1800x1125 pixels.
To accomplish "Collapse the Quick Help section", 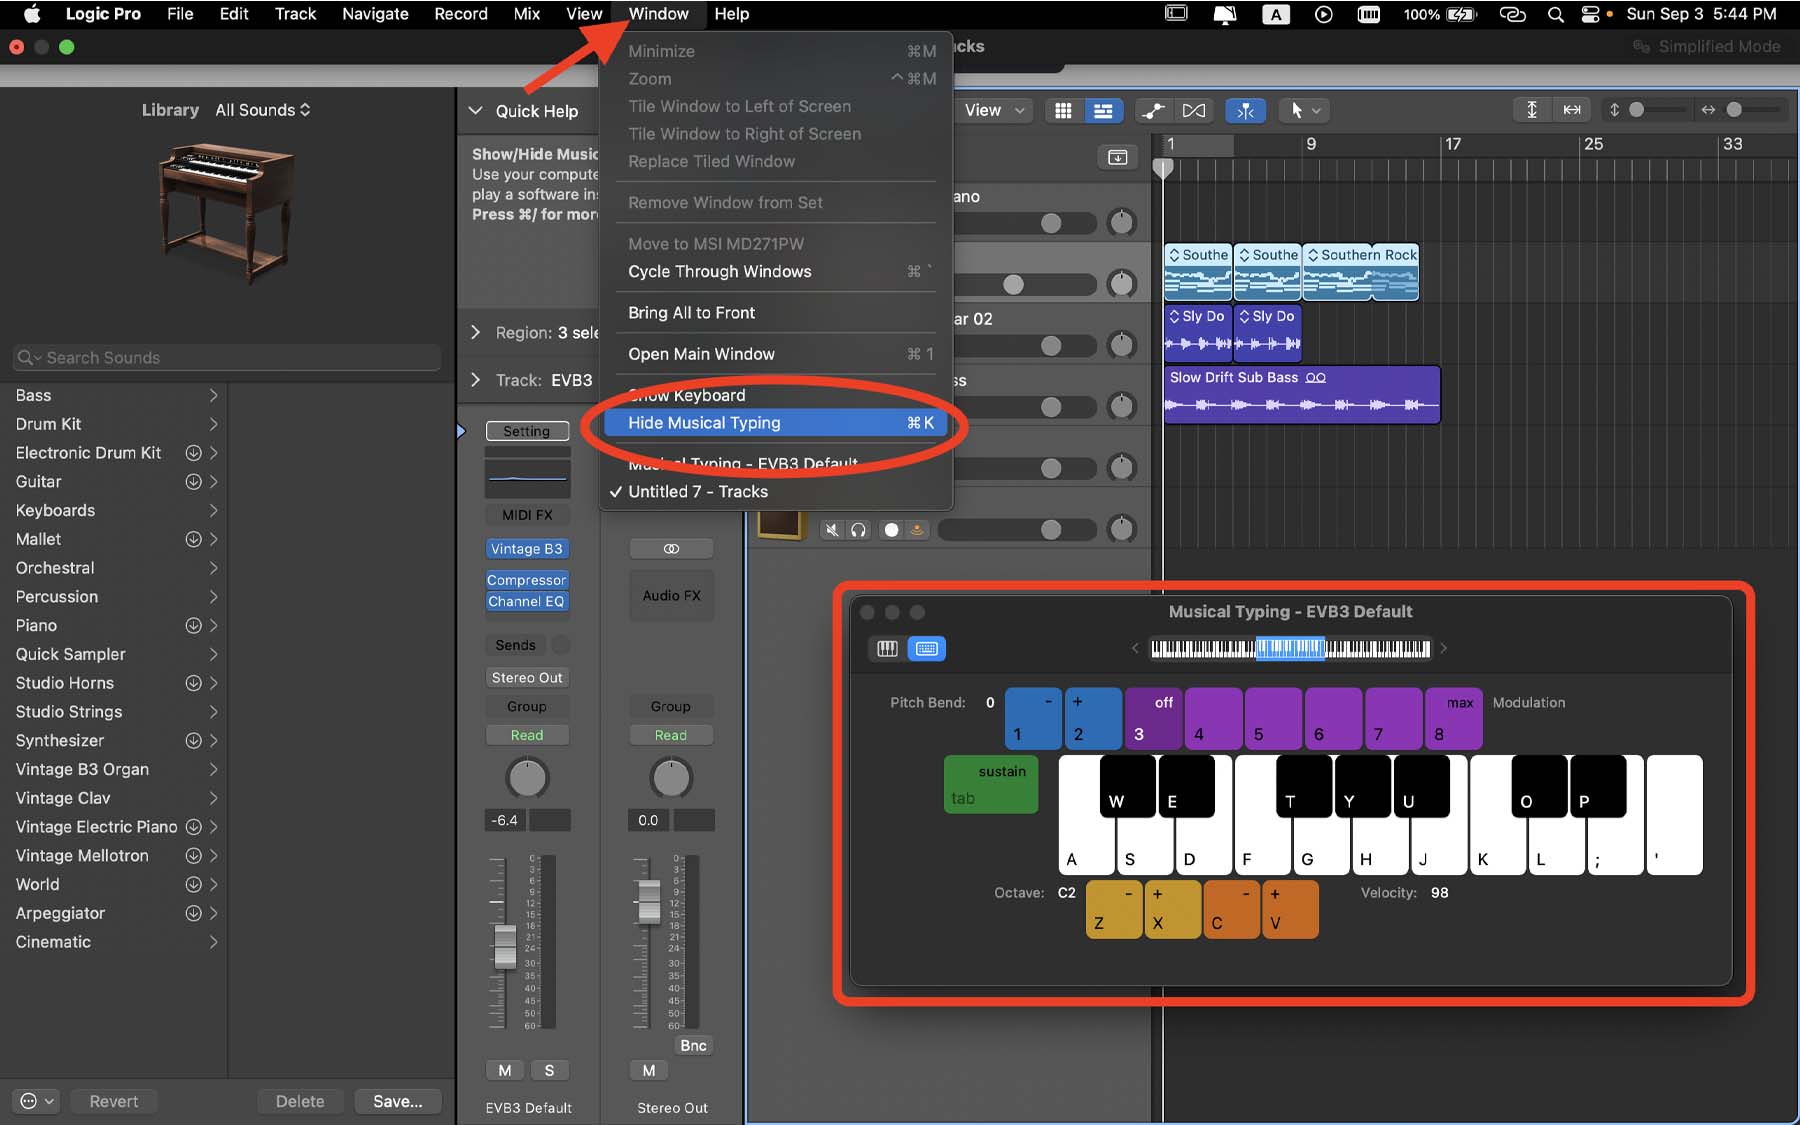I will point(476,111).
